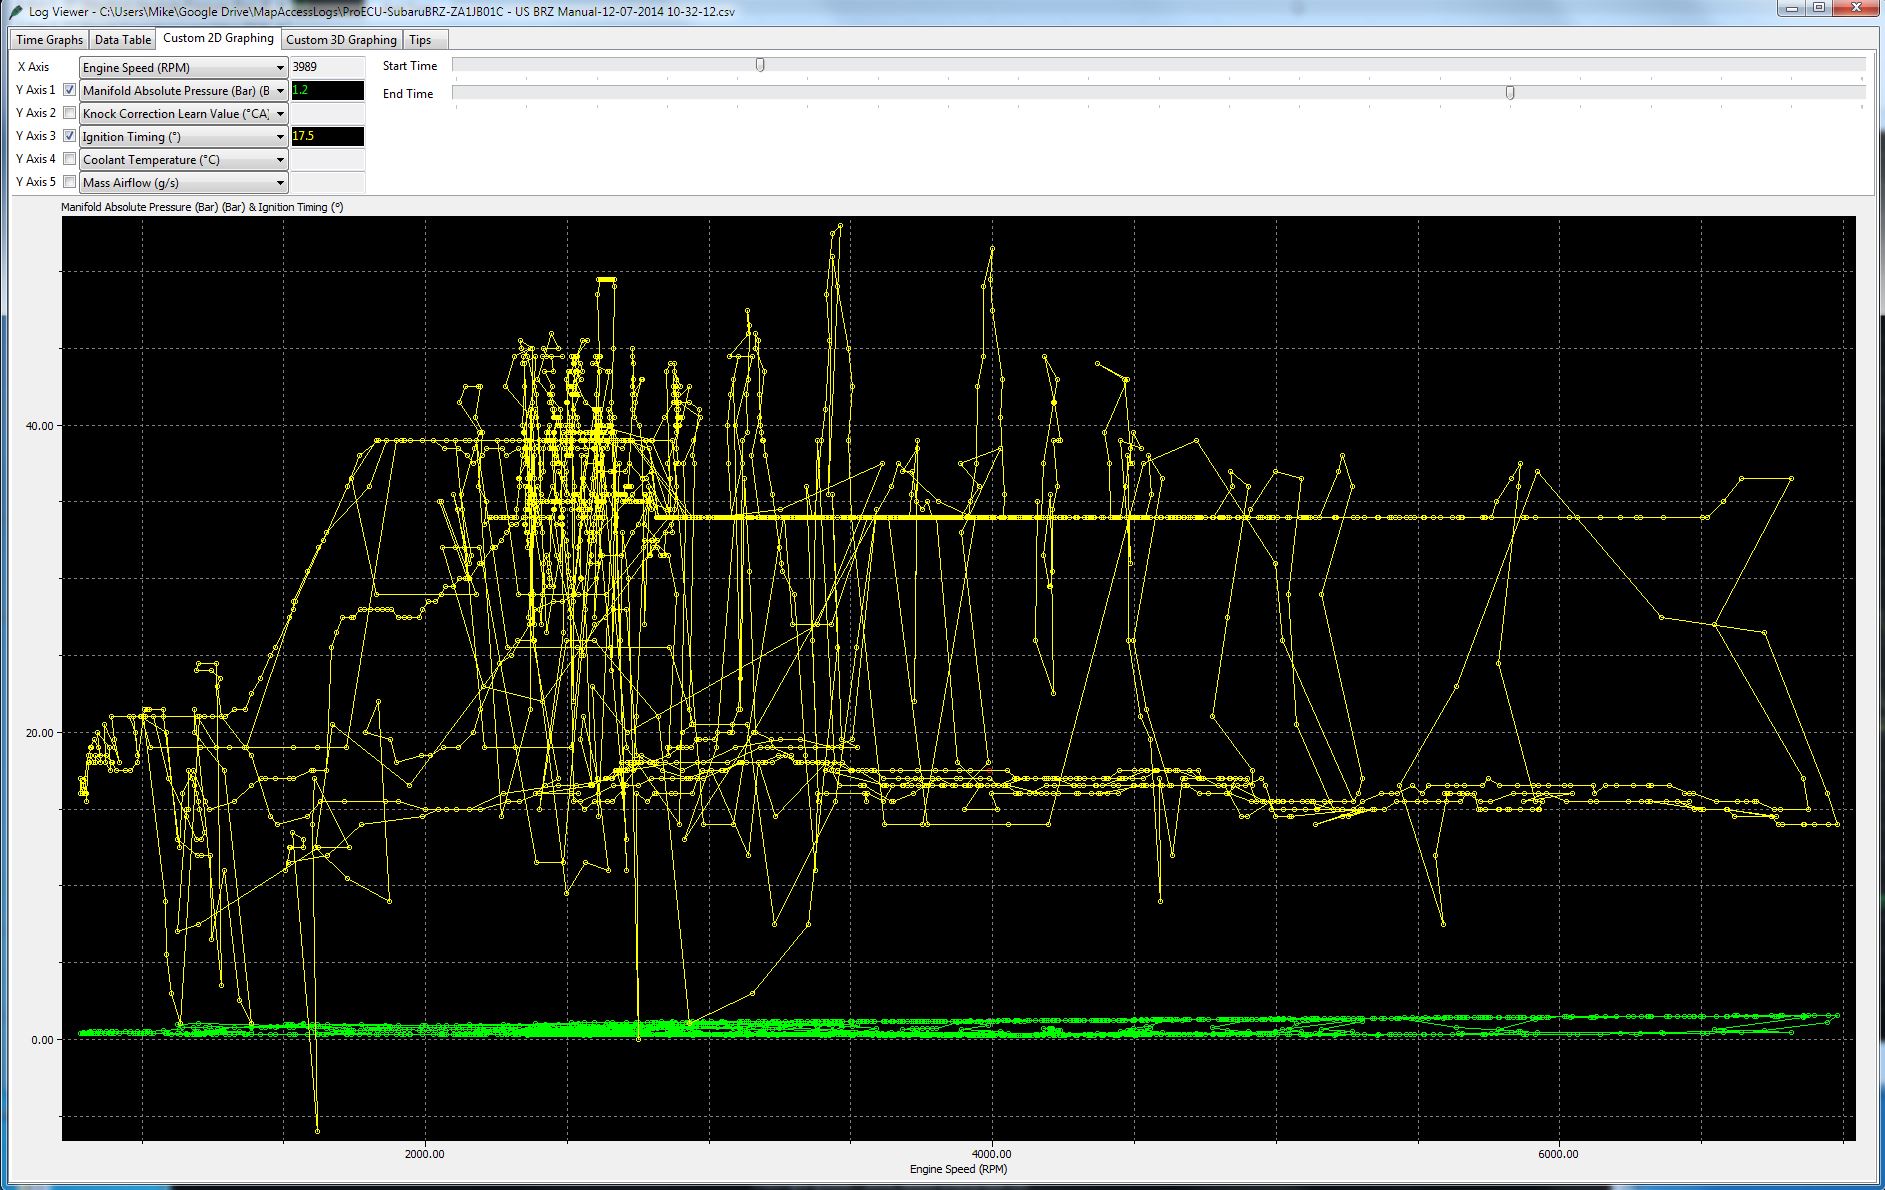
Task: Open the Knock Correction Learn Value dropdown
Action: pyautogui.click(x=184, y=114)
